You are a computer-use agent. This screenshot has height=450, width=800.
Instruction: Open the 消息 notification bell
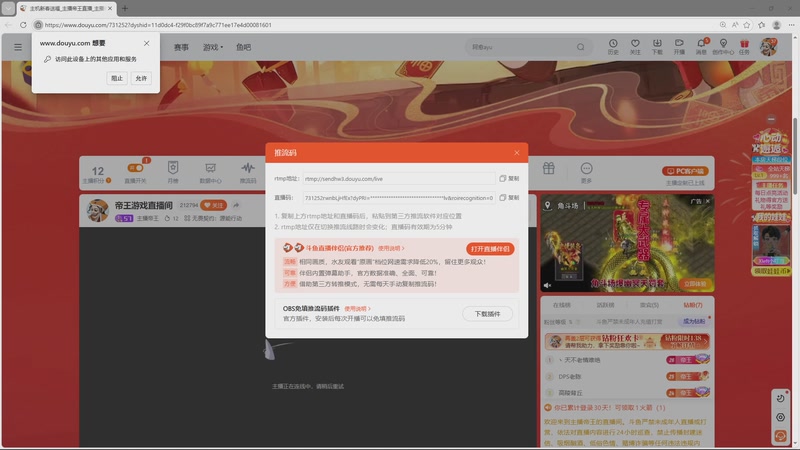coord(702,46)
